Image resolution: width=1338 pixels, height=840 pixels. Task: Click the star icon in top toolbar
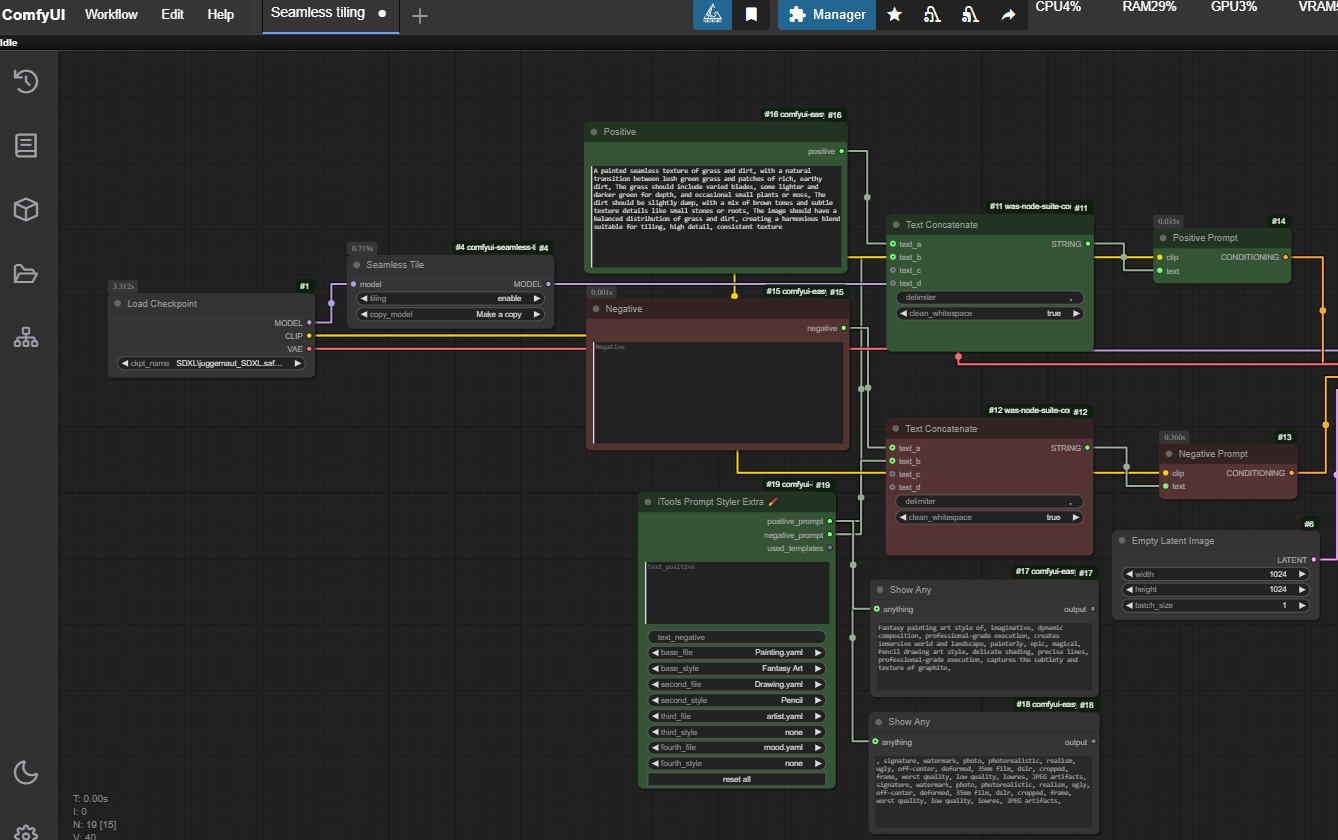click(x=894, y=15)
